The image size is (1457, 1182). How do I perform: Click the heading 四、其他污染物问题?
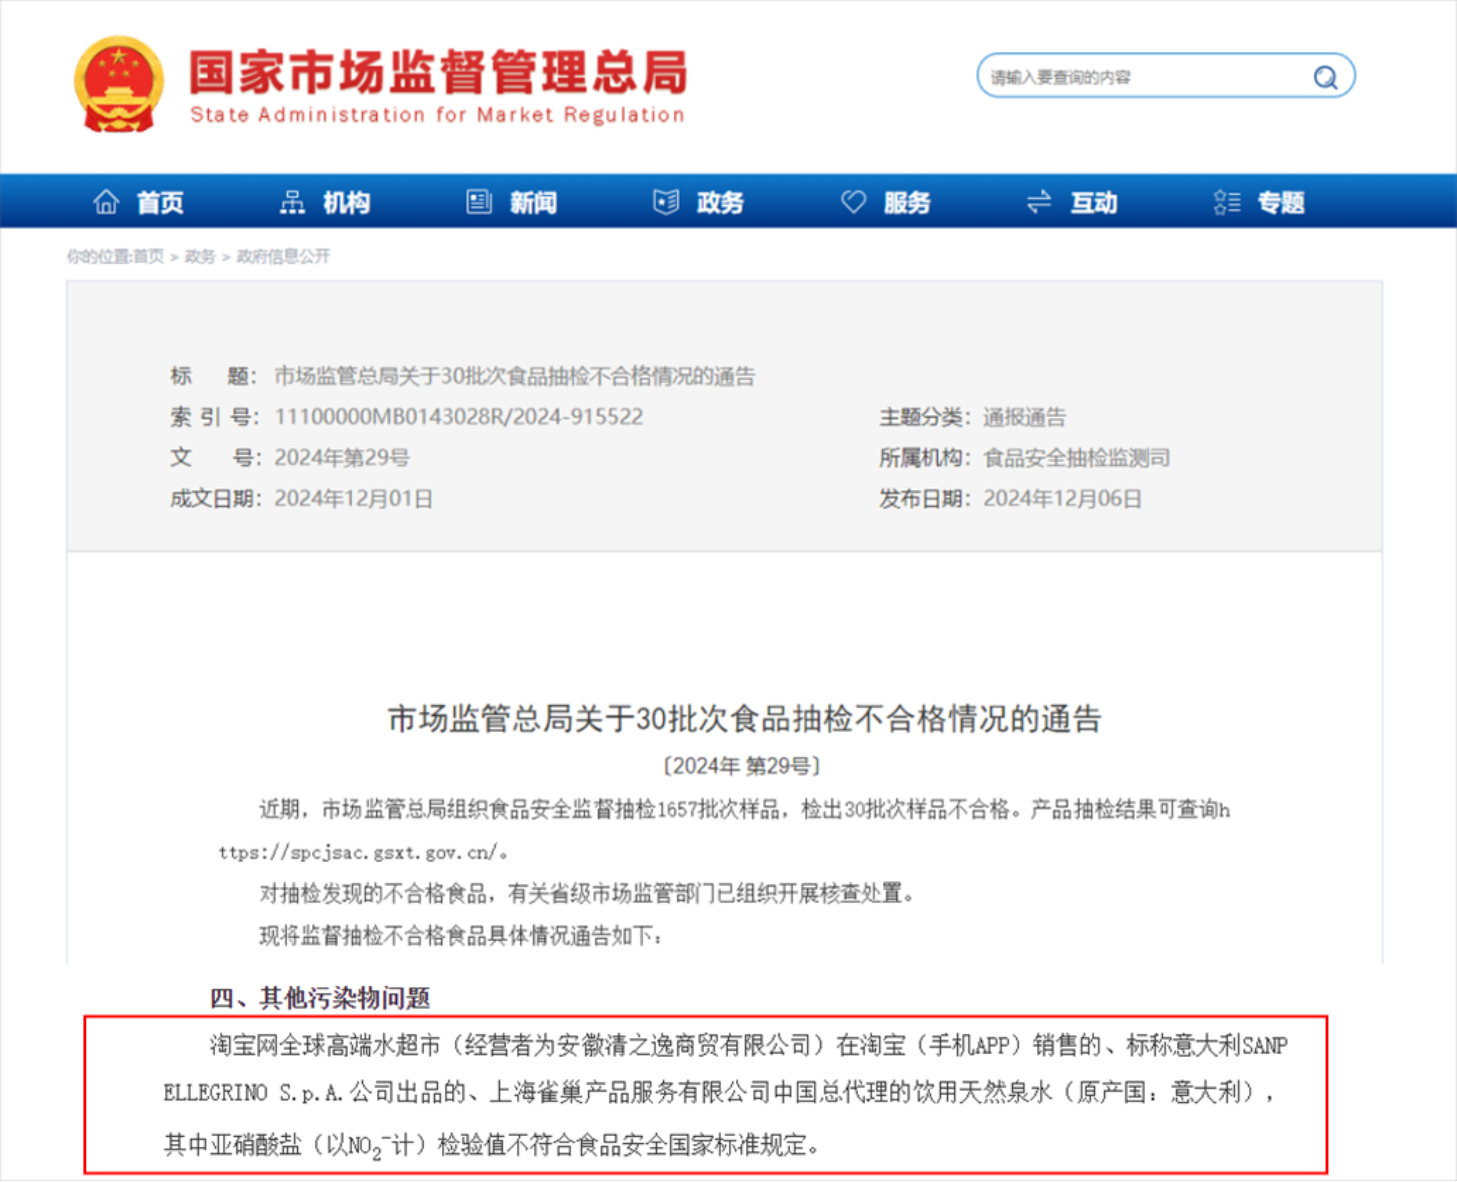320,998
